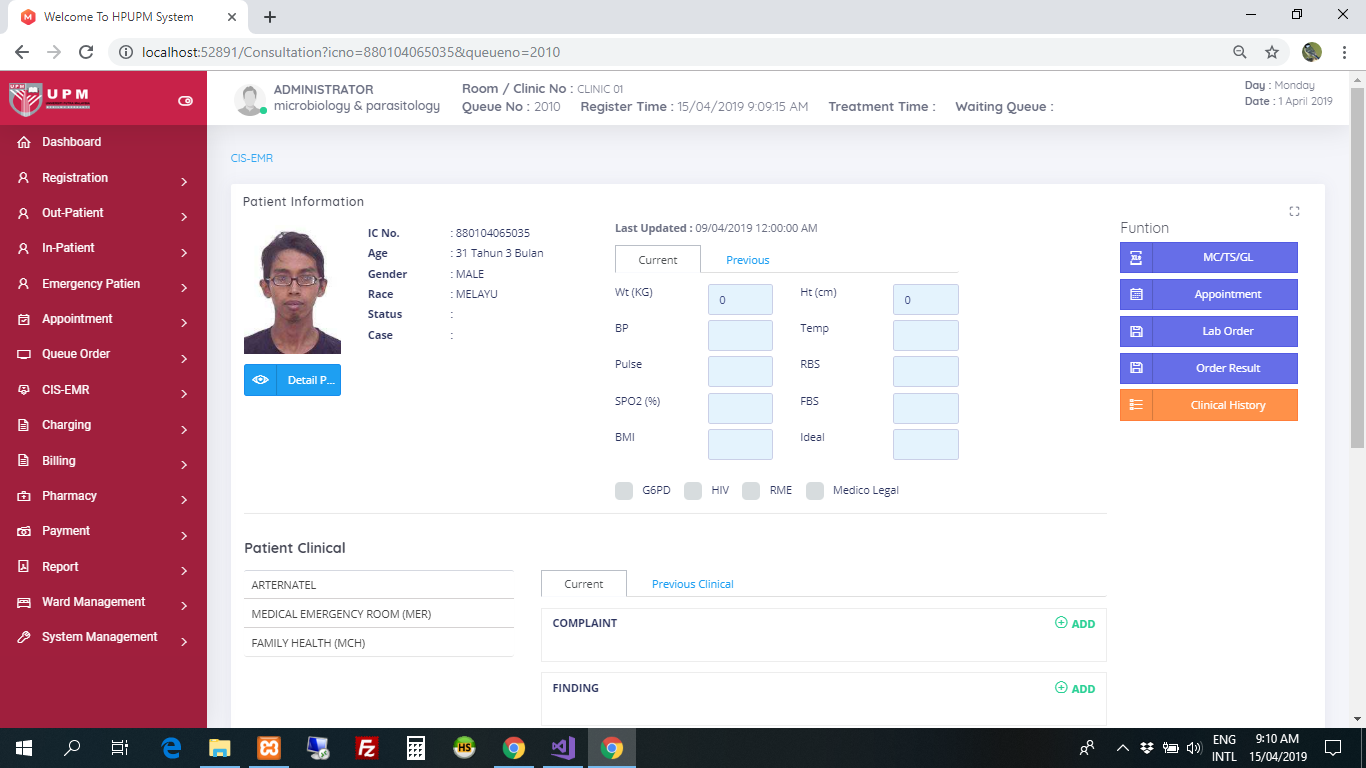Open Visual Studio from the Windows taskbar
This screenshot has width=1366, height=768.
click(x=563, y=747)
